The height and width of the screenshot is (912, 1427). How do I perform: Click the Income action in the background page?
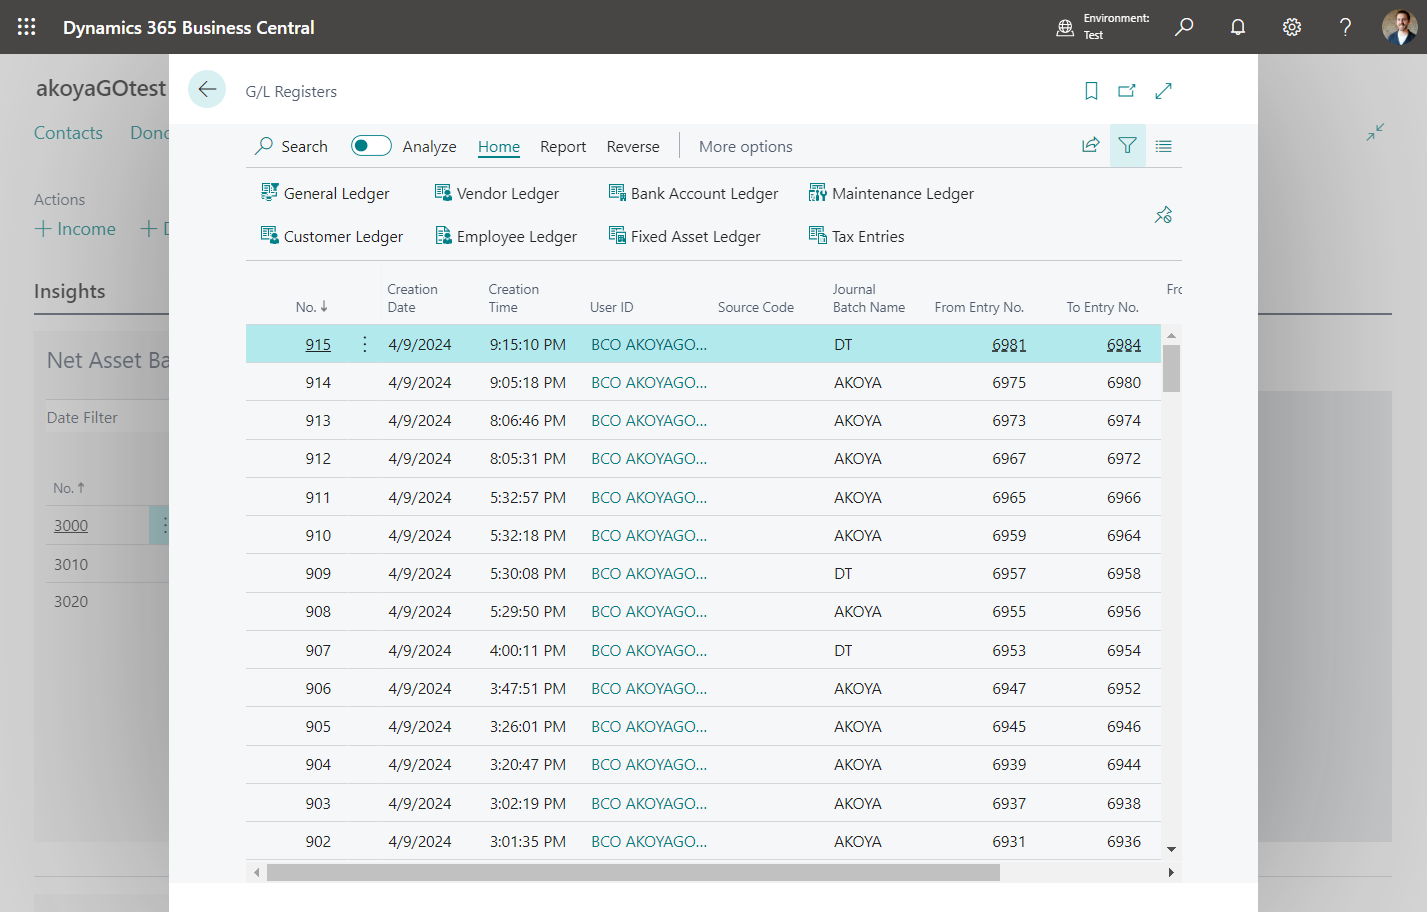tap(75, 229)
